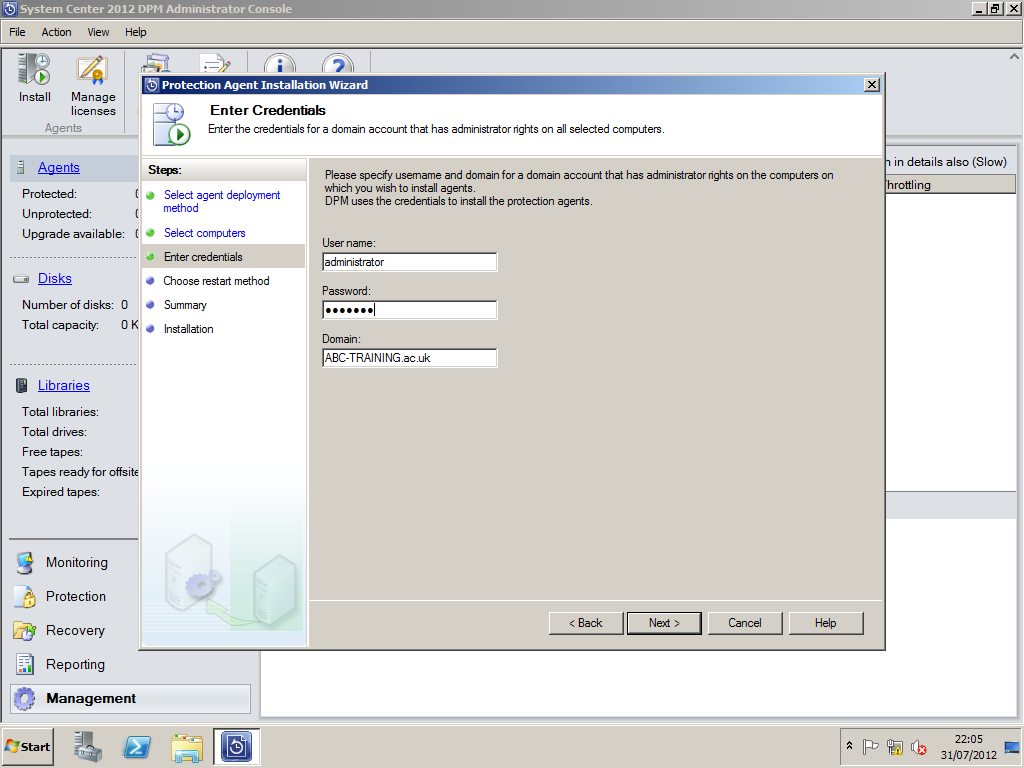Select the Enter credentials step
The width and height of the screenshot is (1024, 768).
click(203, 257)
